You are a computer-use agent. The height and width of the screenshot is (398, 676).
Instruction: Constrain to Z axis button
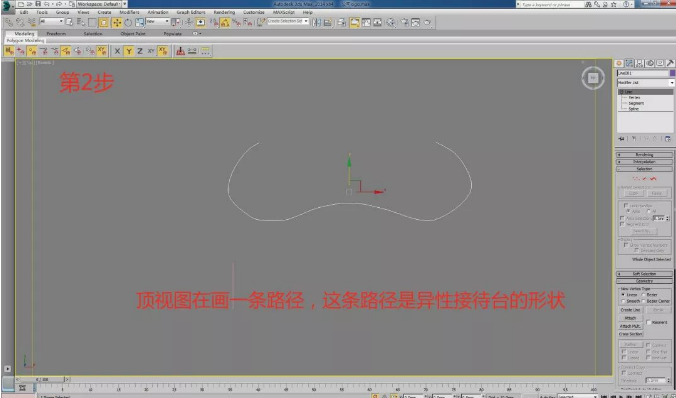tap(140, 51)
